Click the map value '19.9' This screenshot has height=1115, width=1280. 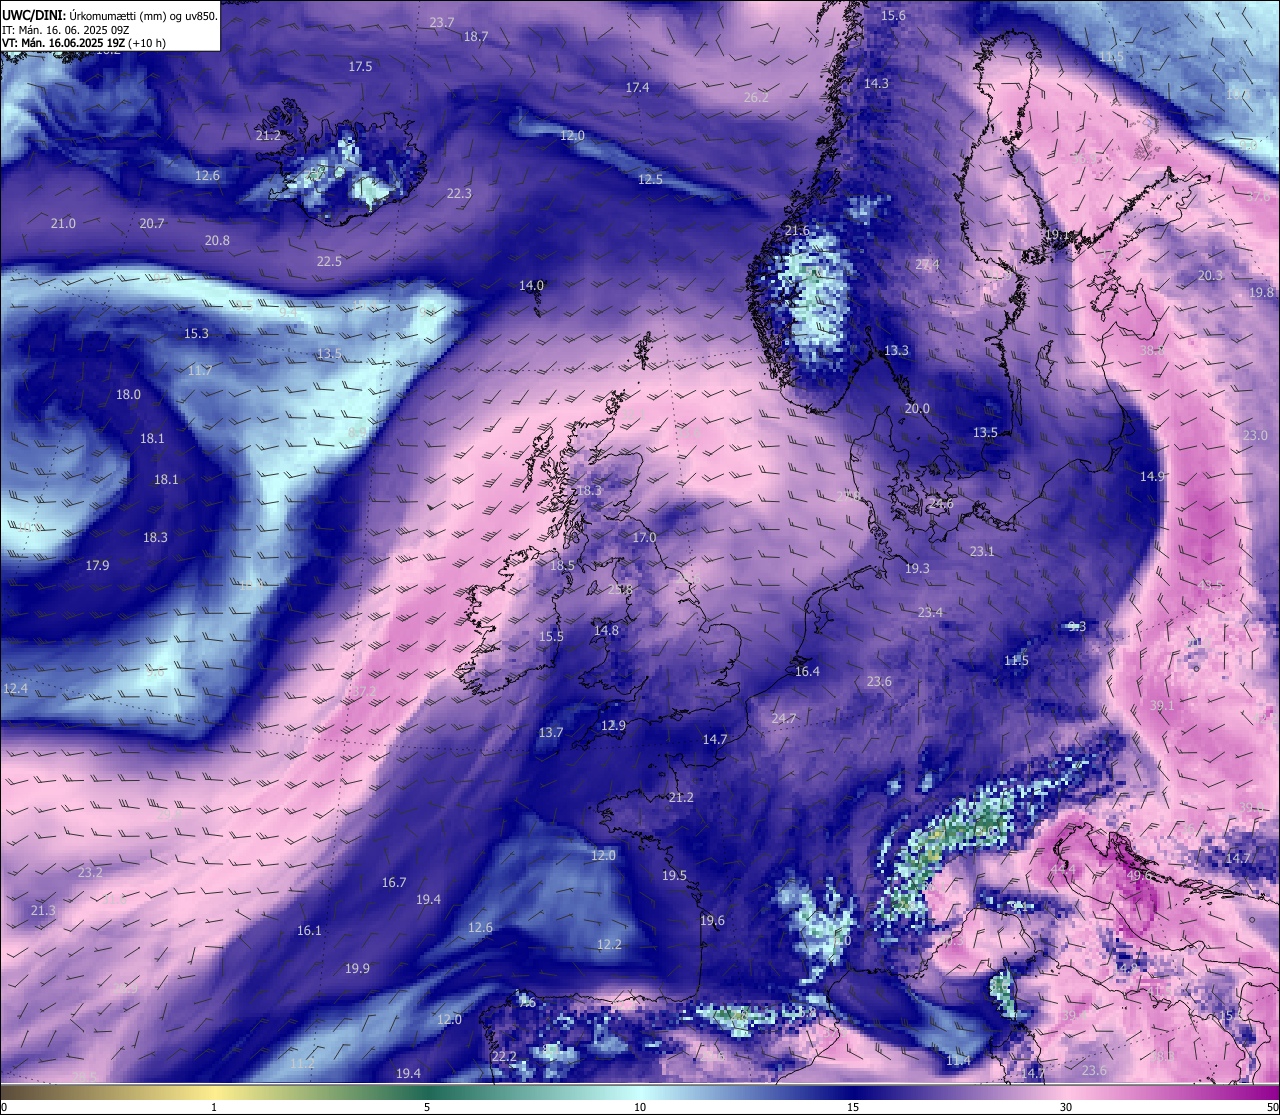click(x=357, y=968)
